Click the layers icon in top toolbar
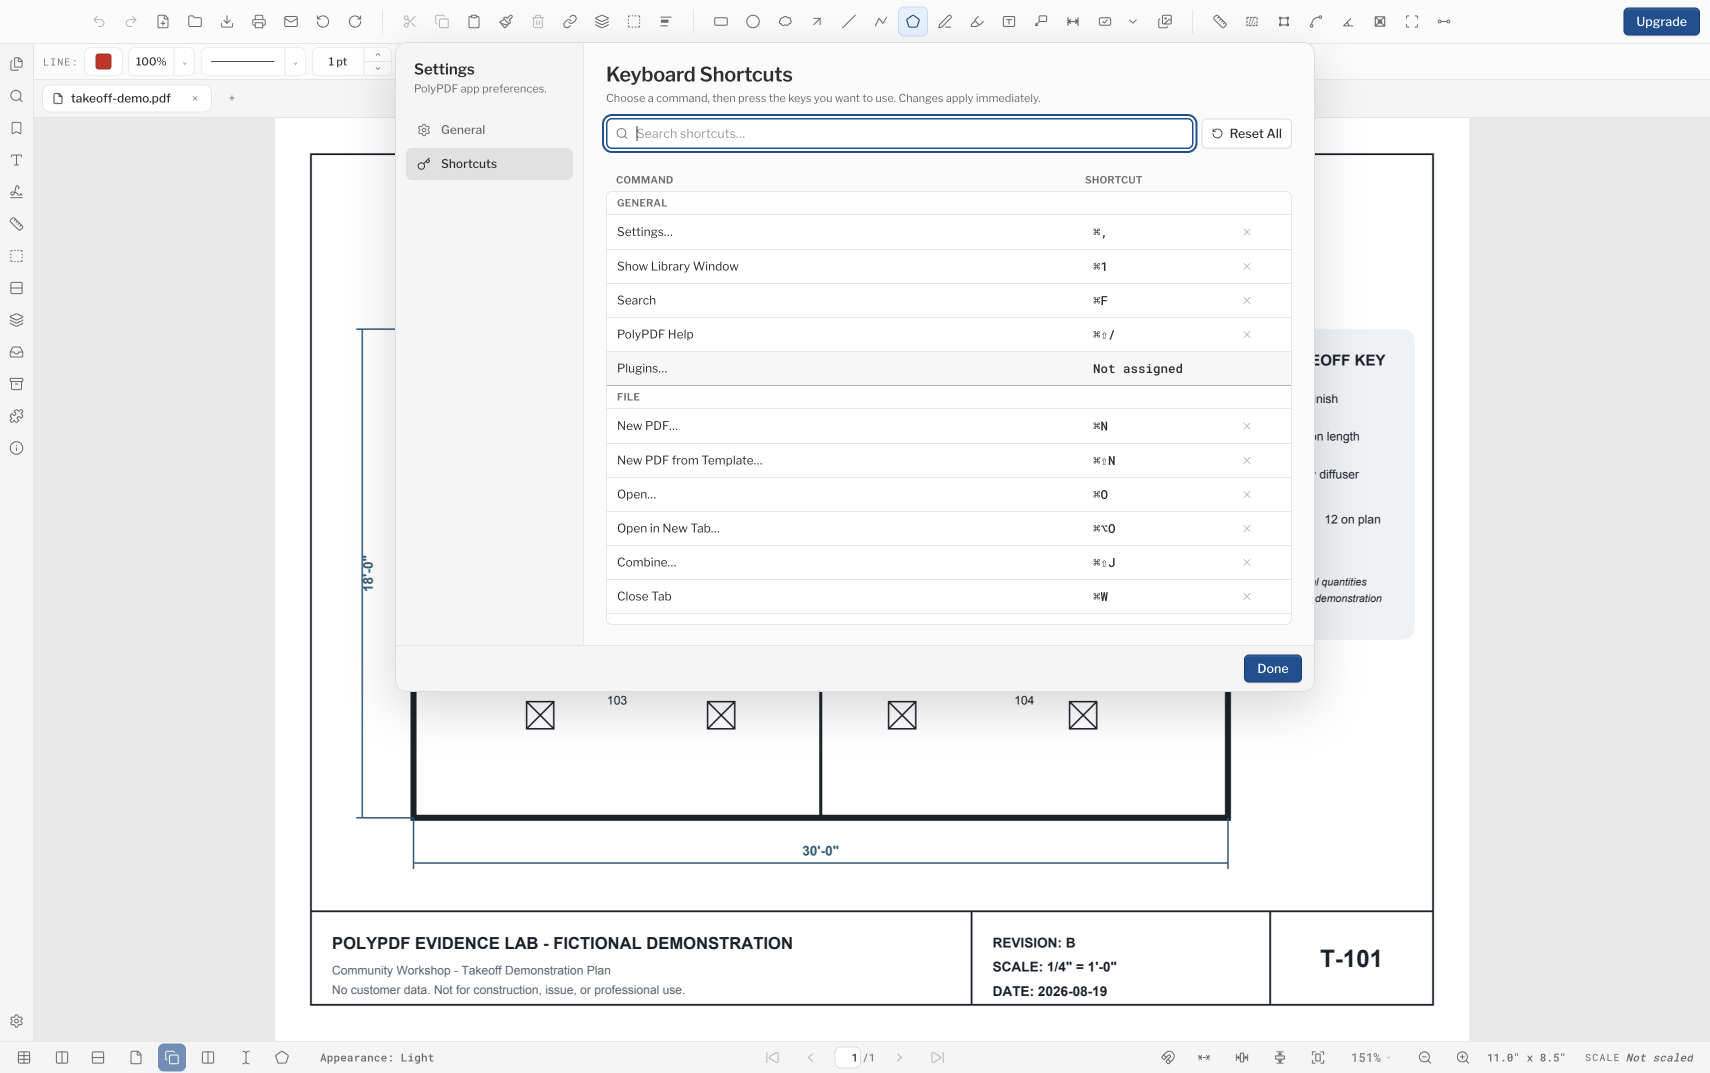The height and width of the screenshot is (1073, 1710). tap(602, 21)
